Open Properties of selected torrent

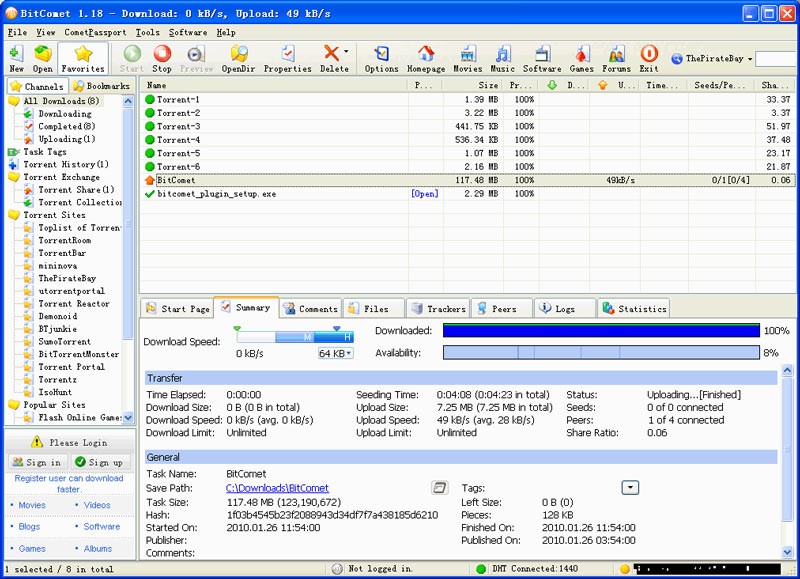pos(288,58)
